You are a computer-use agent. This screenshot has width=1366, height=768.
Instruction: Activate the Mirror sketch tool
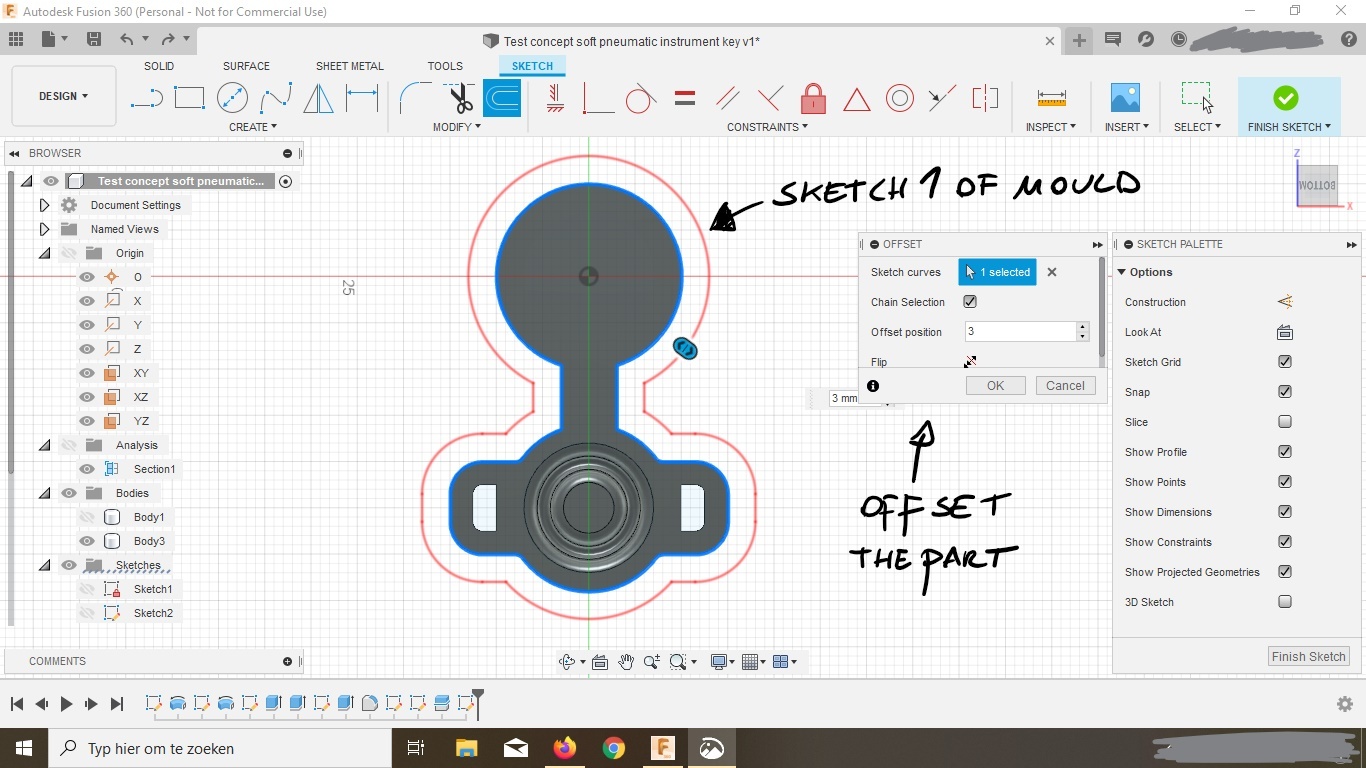pyautogui.click(x=318, y=98)
